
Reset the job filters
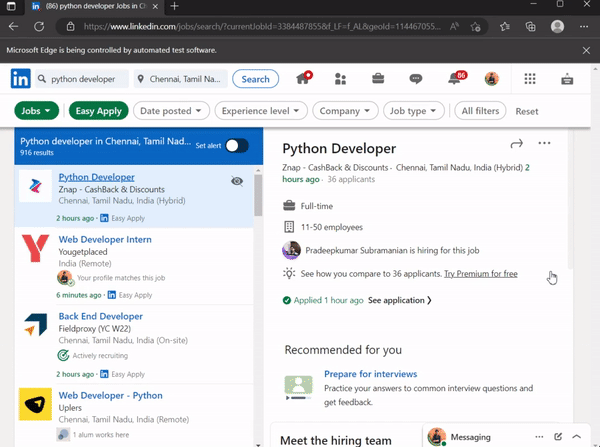click(527, 111)
